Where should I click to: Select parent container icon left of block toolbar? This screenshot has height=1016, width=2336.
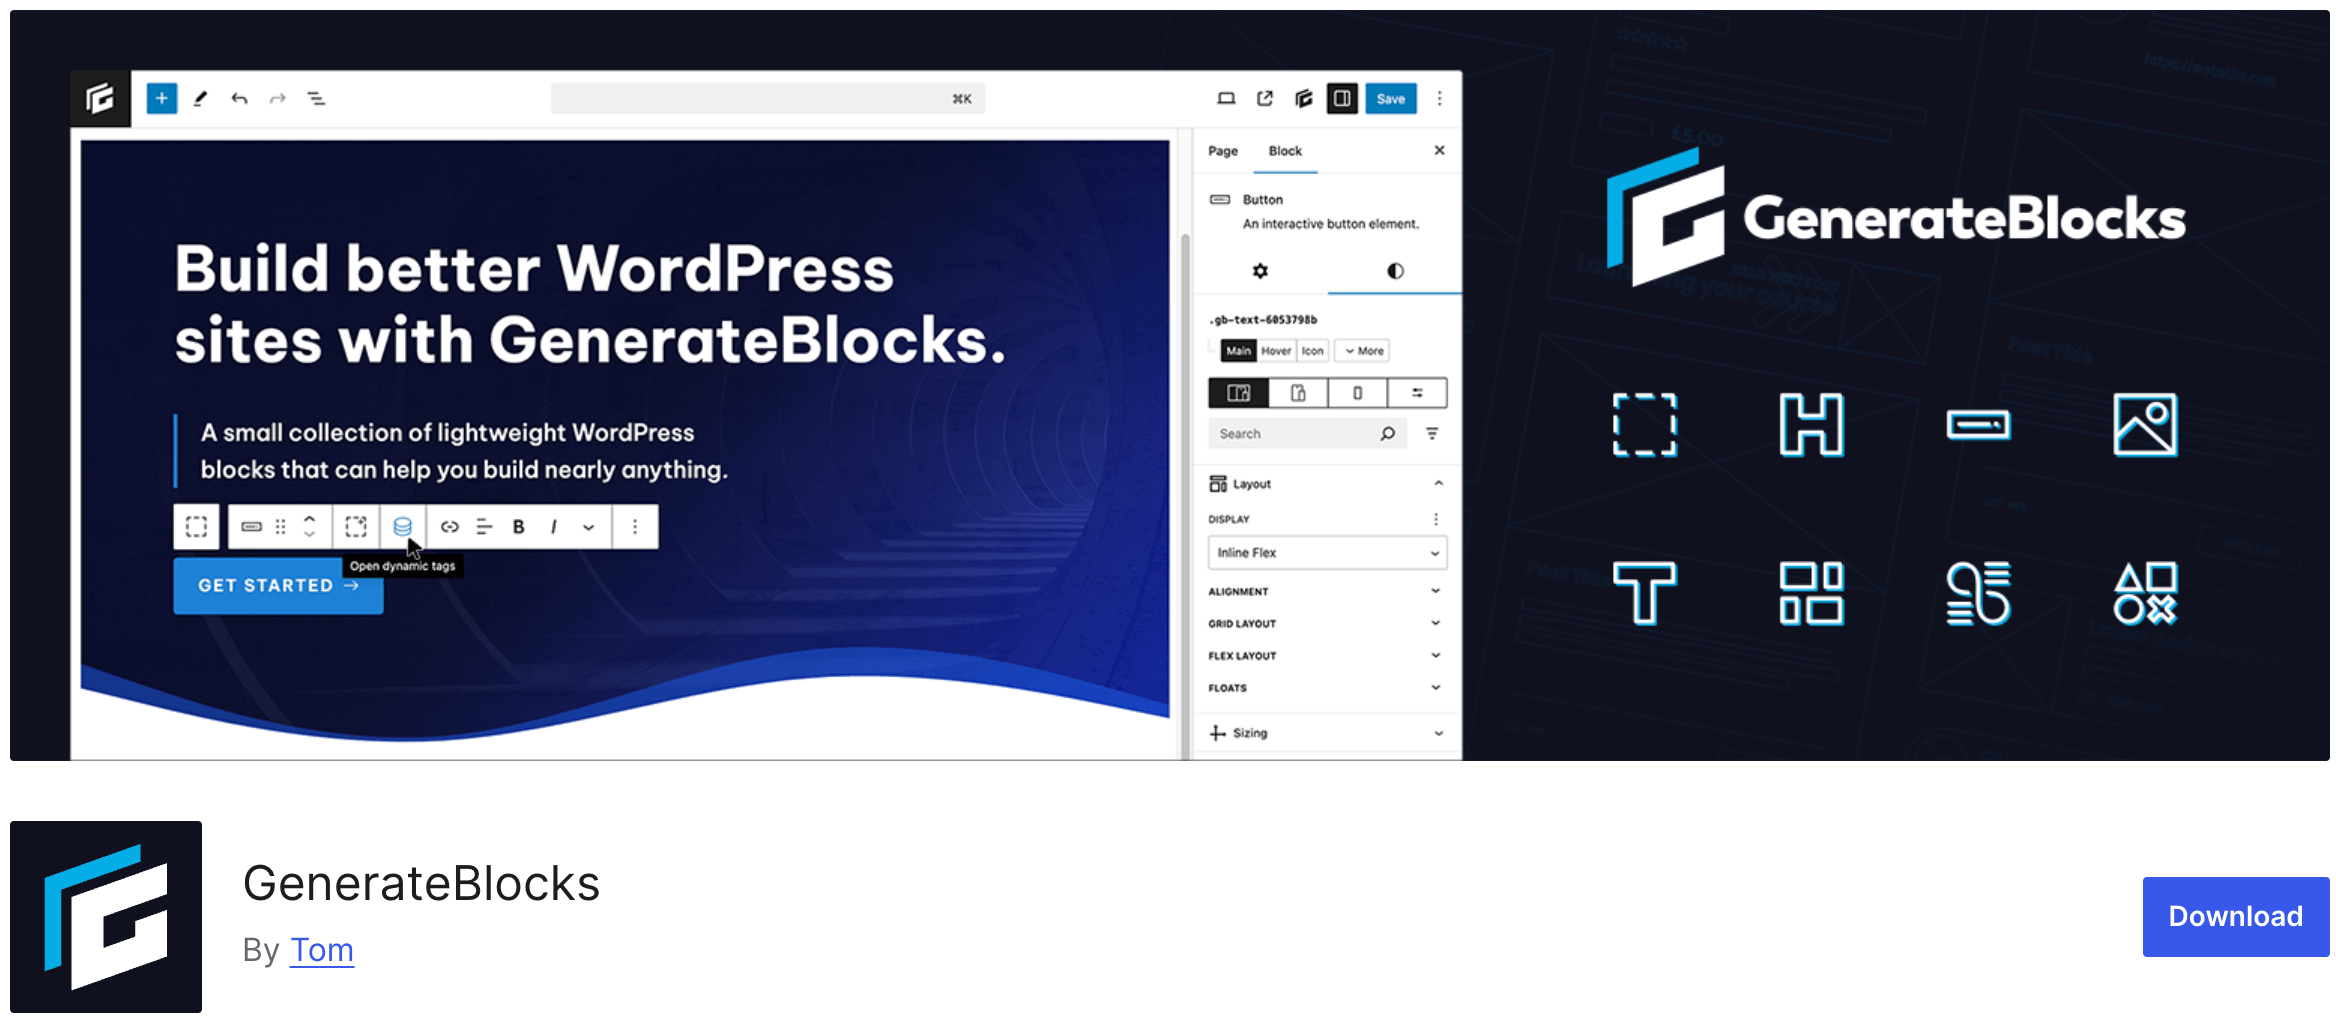coord(196,527)
